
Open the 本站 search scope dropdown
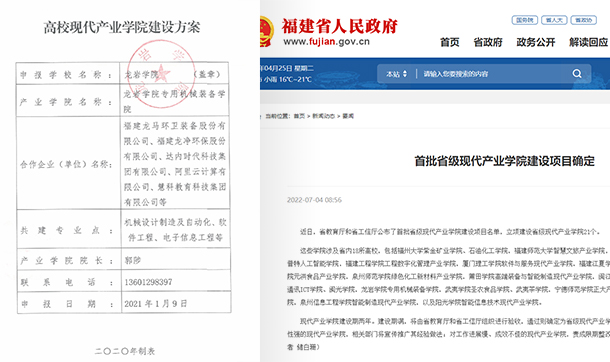pyautogui.click(x=396, y=74)
